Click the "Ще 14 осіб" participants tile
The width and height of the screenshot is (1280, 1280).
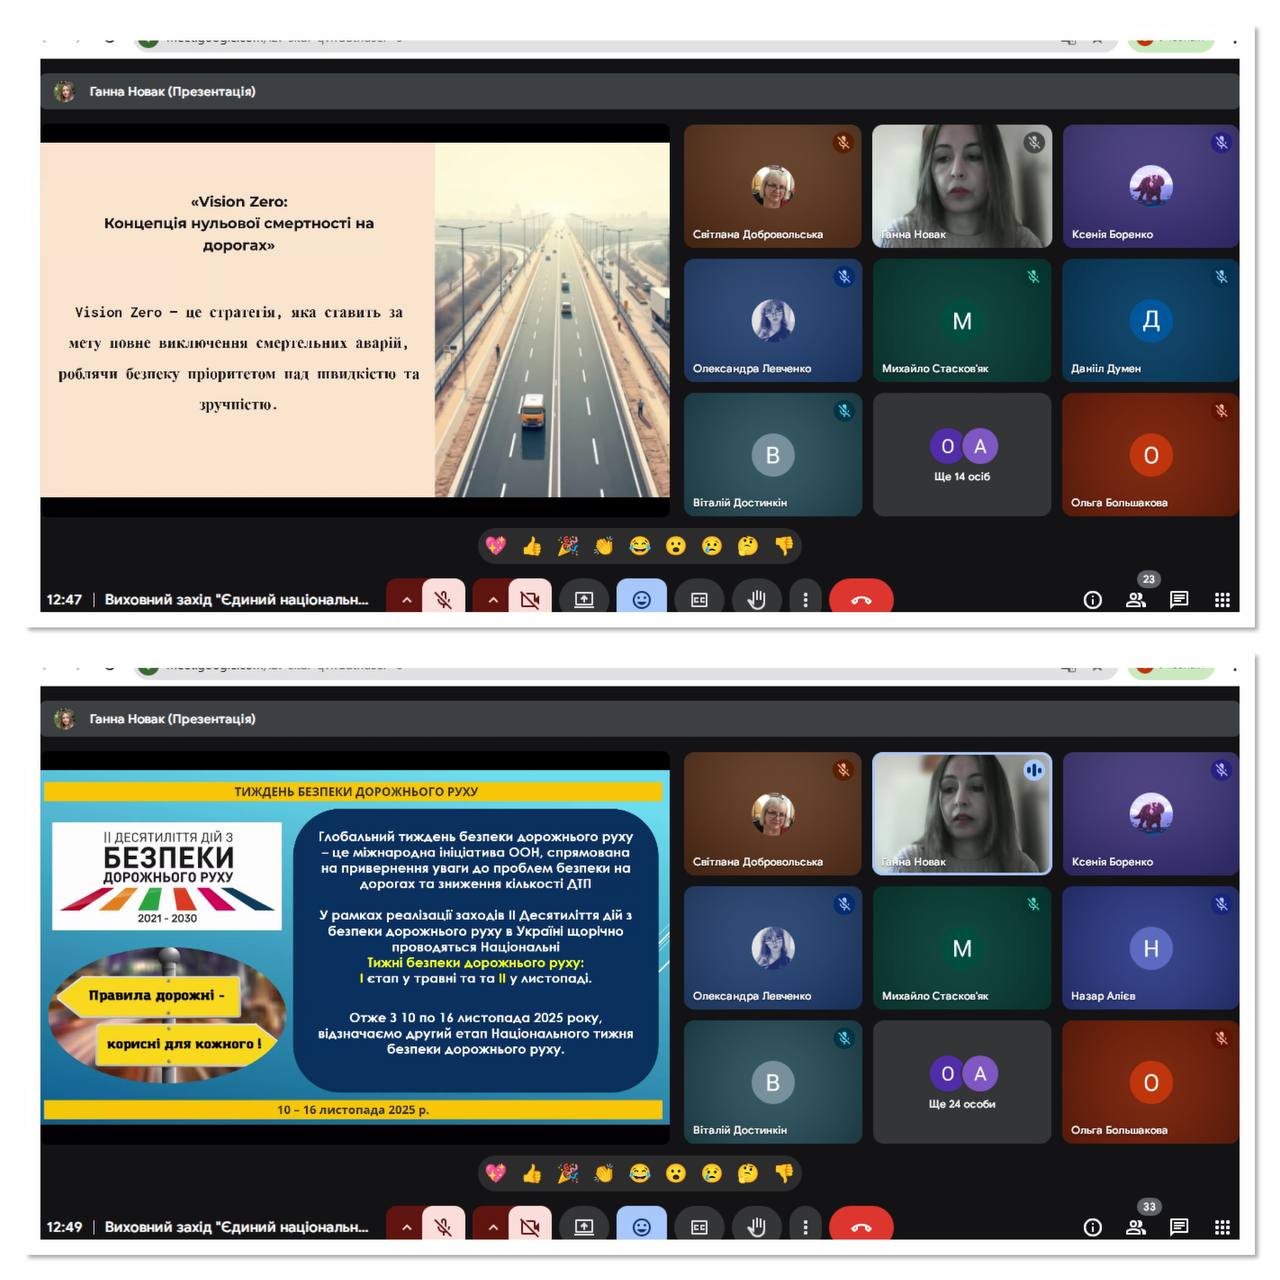pos(961,455)
